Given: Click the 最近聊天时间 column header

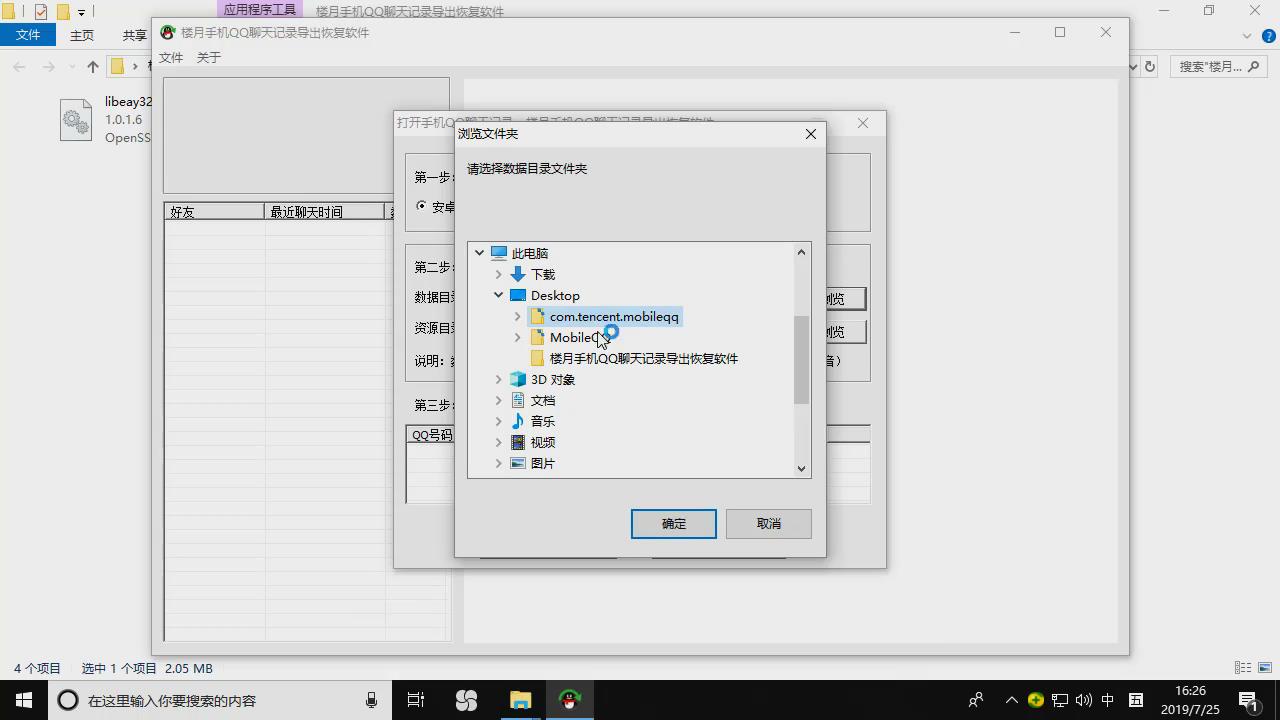Looking at the screenshot, I should pos(325,212).
